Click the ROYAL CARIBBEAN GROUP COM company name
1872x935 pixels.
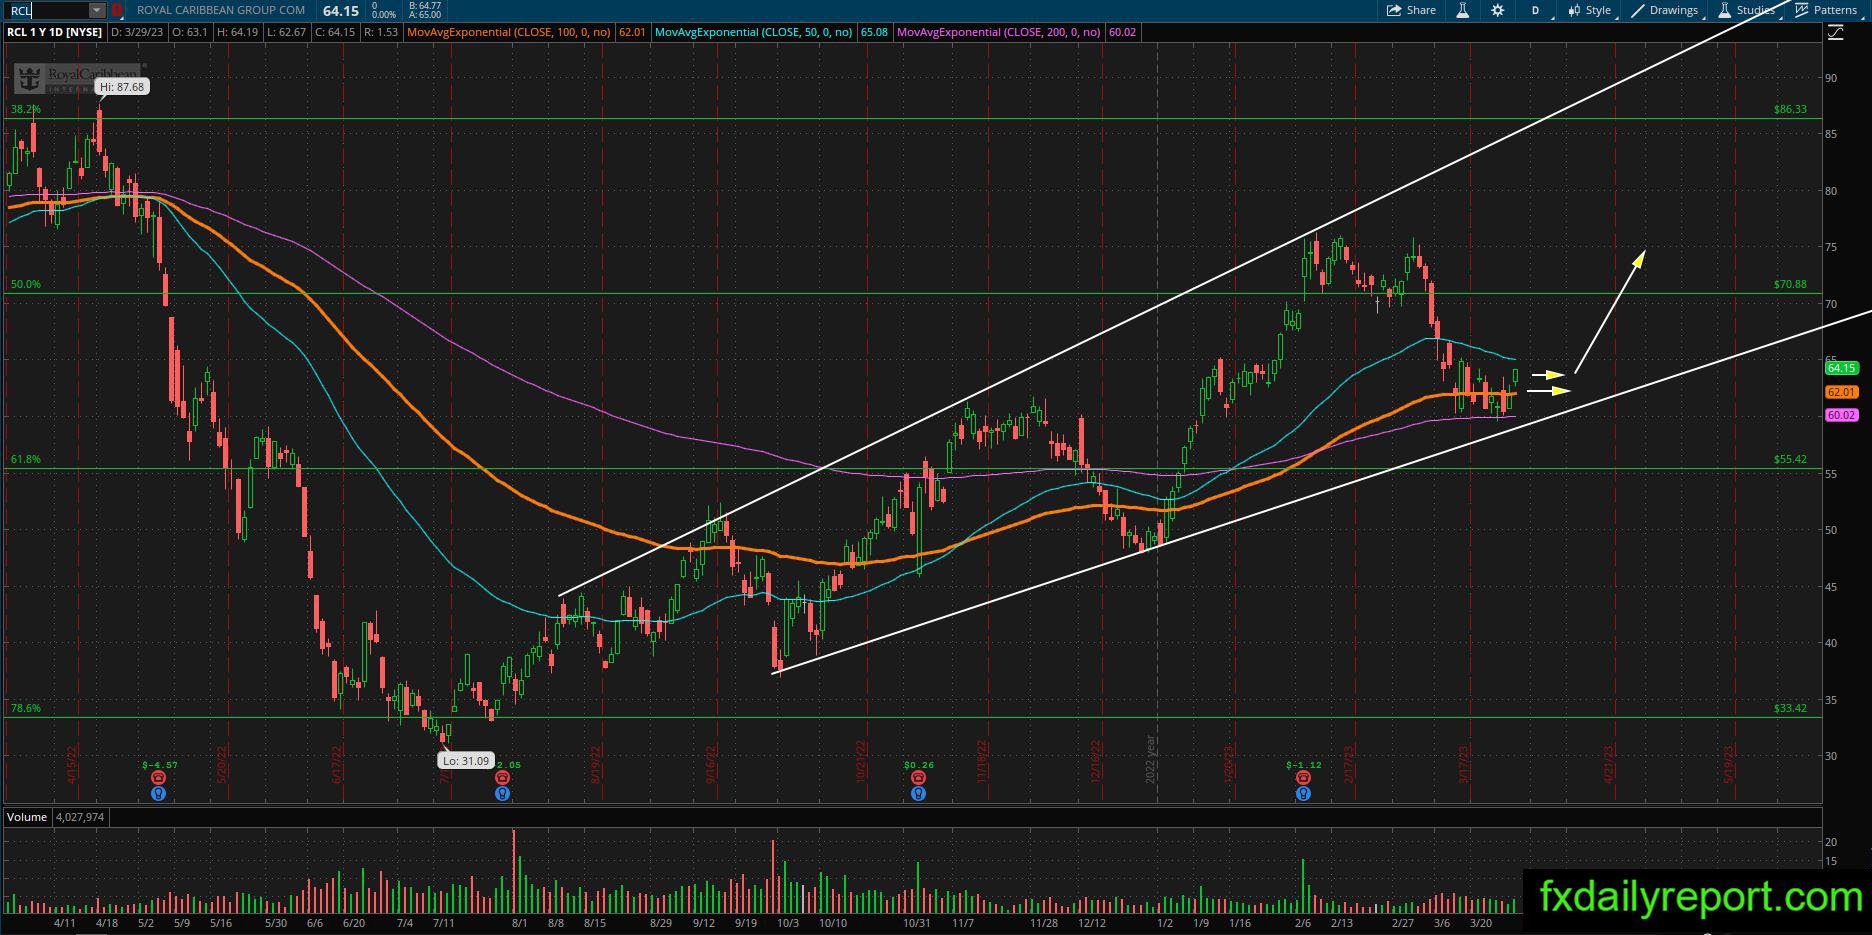point(221,10)
